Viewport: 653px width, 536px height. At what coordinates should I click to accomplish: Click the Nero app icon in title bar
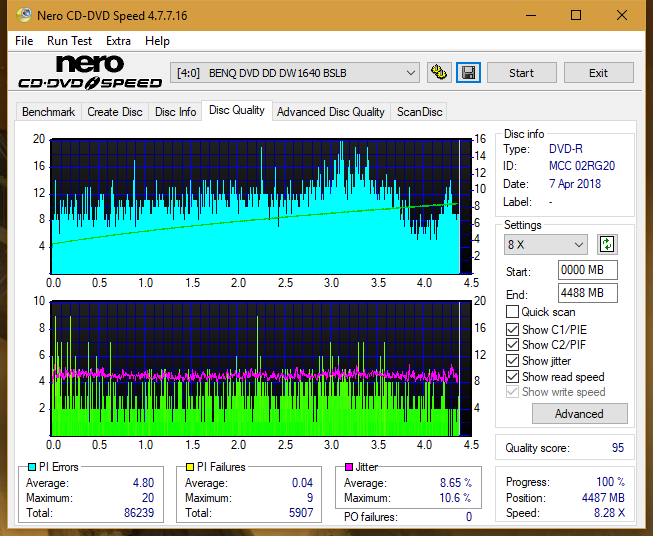(24, 15)
